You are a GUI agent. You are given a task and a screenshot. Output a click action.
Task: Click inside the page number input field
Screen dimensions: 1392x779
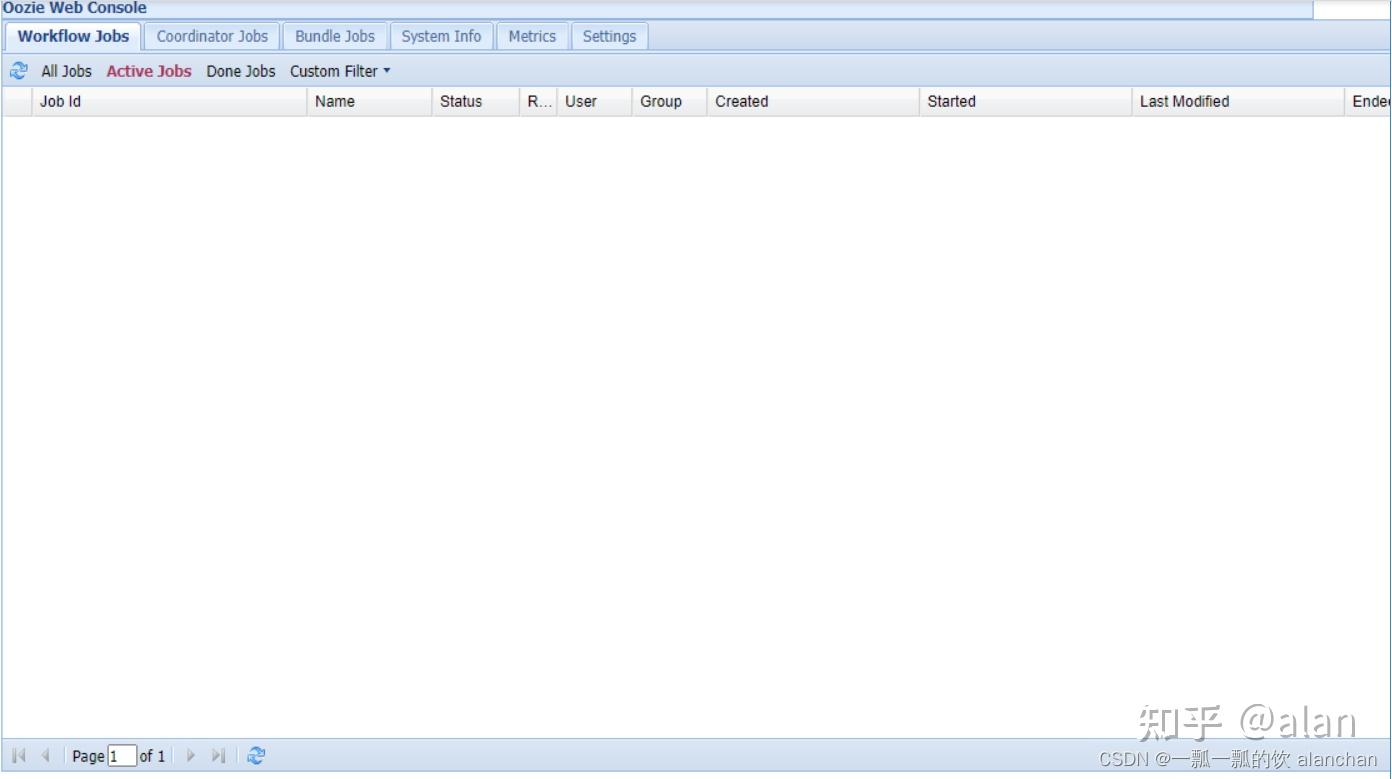point(120,755)
